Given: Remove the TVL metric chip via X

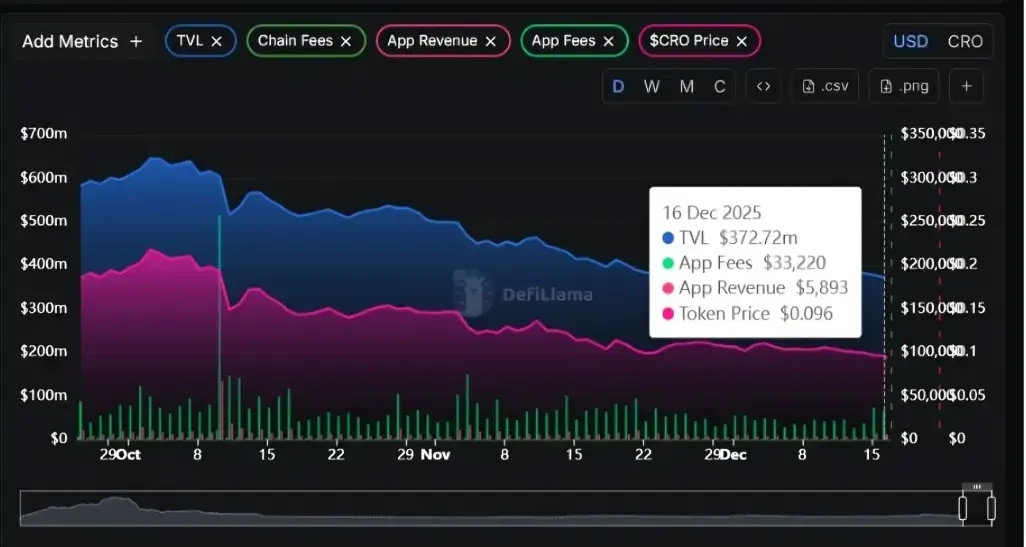Looking at the screenshot, I should (x=216, y=41).
